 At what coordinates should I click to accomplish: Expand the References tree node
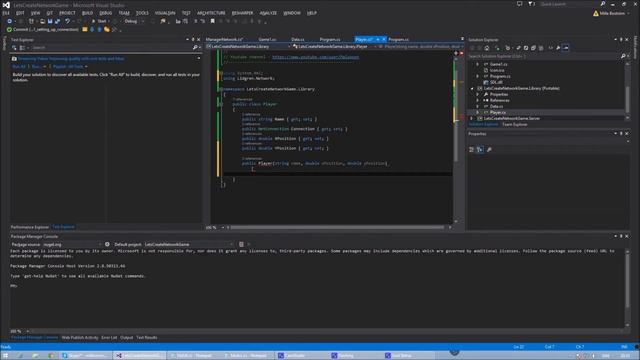[478, 100]
